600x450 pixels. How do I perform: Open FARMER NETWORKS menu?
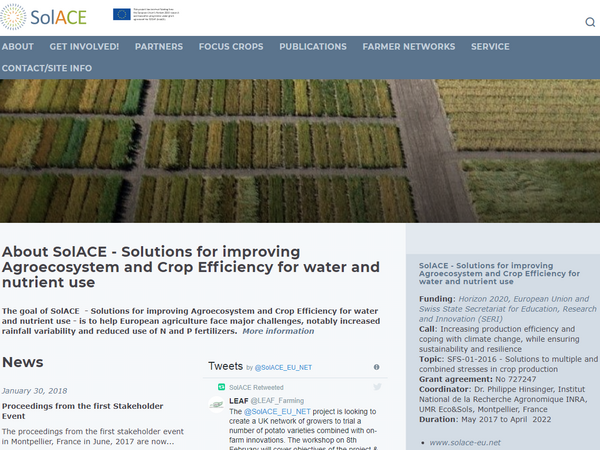(x=409, y=47)
